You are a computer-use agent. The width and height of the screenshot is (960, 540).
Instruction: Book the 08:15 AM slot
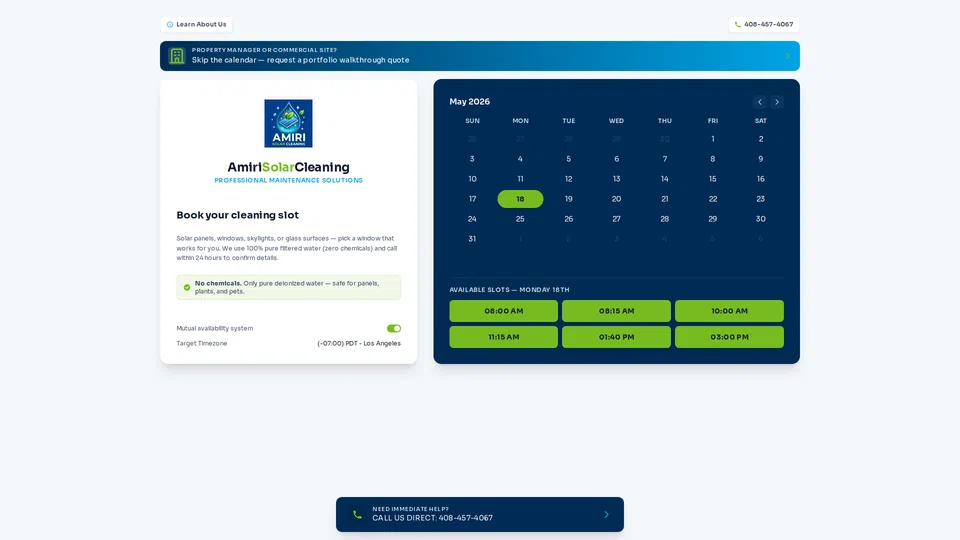coord(617,311)
